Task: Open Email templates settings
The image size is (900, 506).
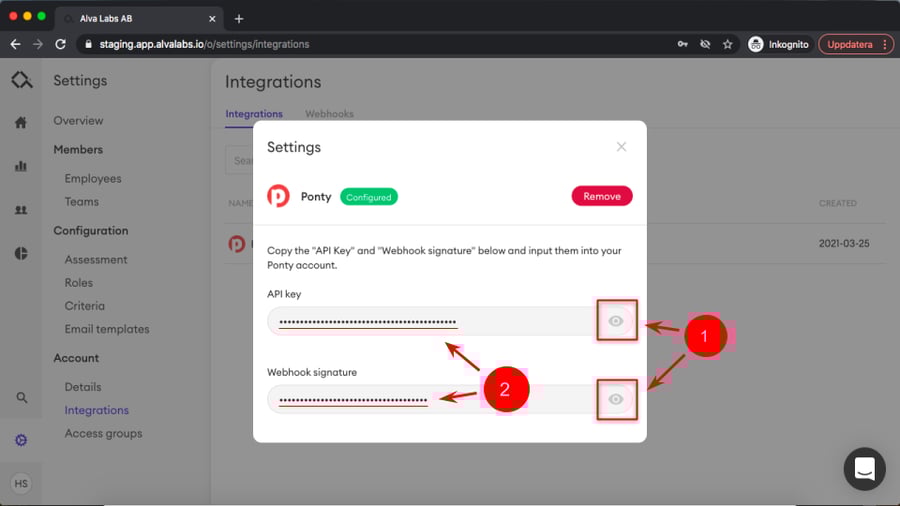Action: [x=107, y=329]
